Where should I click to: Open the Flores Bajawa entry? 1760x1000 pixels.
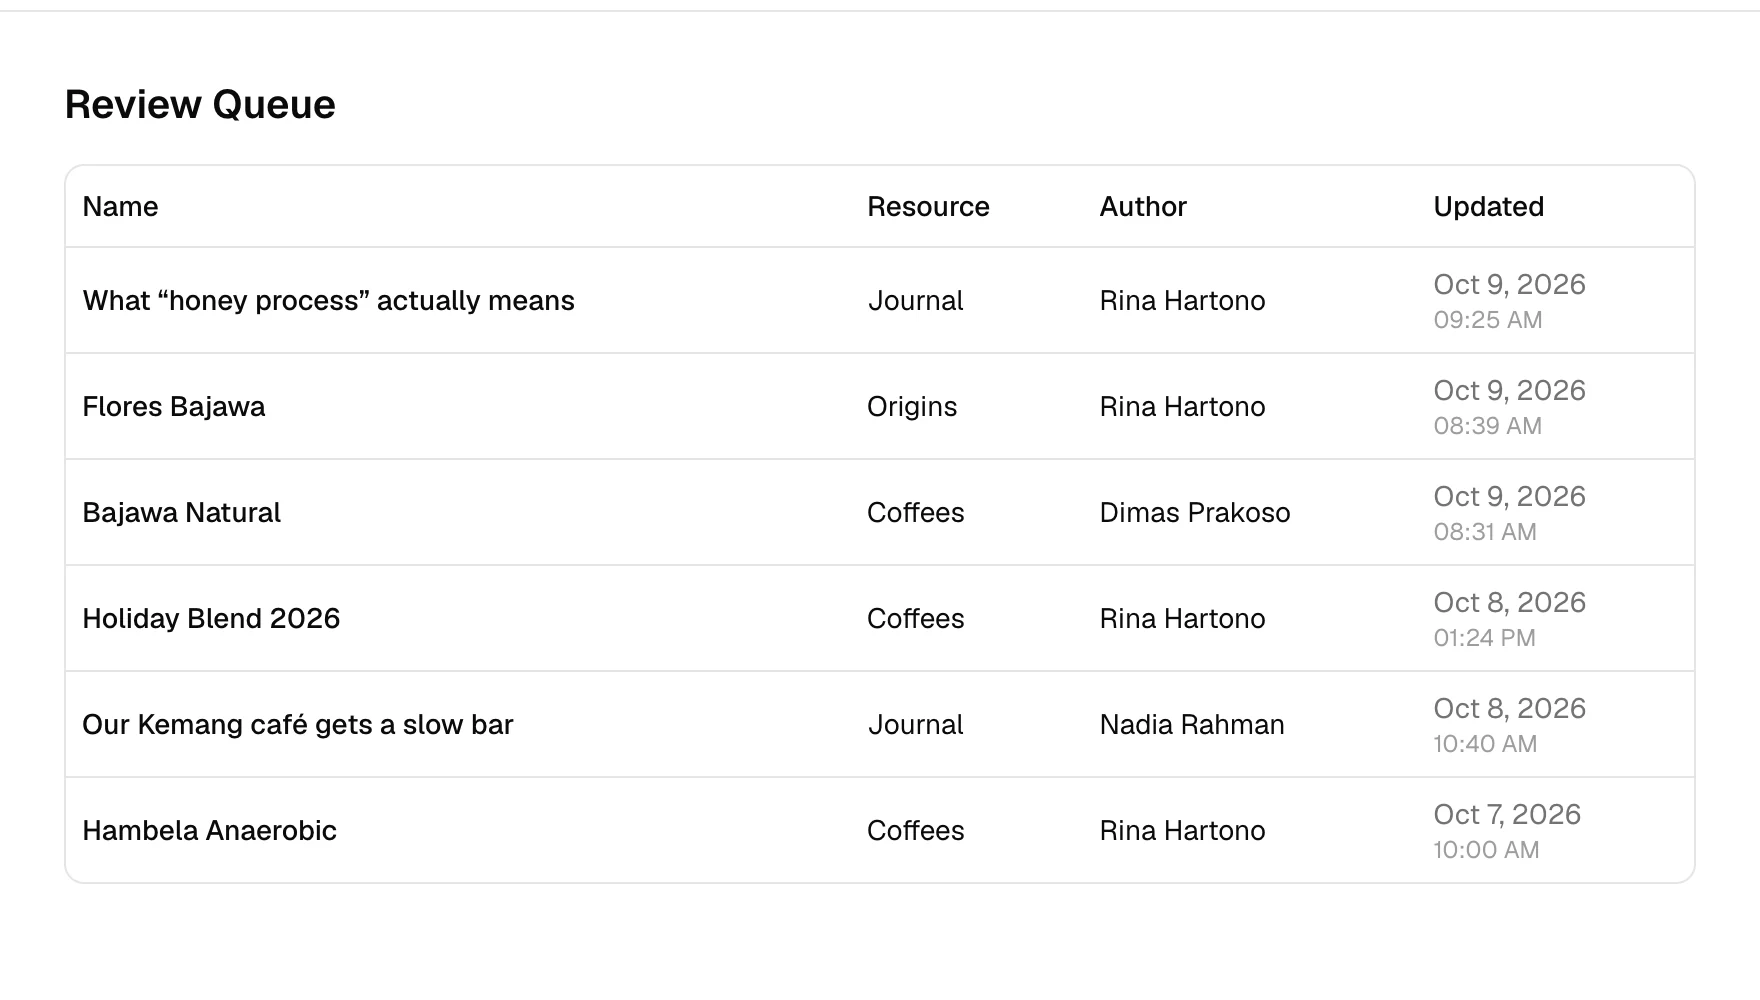click(x=174, y=407)
